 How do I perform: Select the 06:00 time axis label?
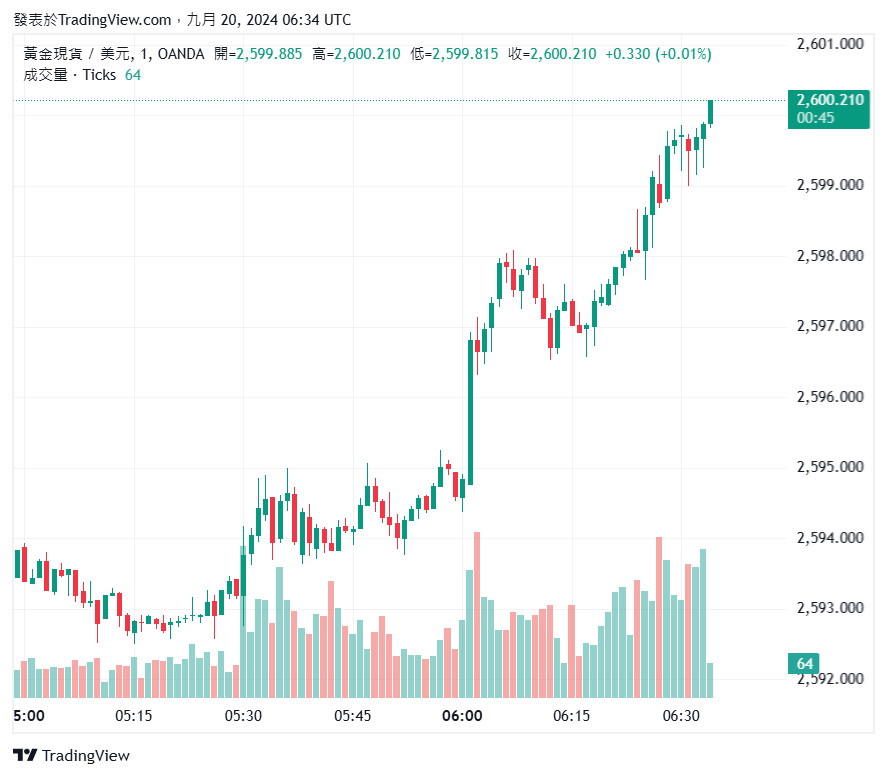tap(462, 716)
